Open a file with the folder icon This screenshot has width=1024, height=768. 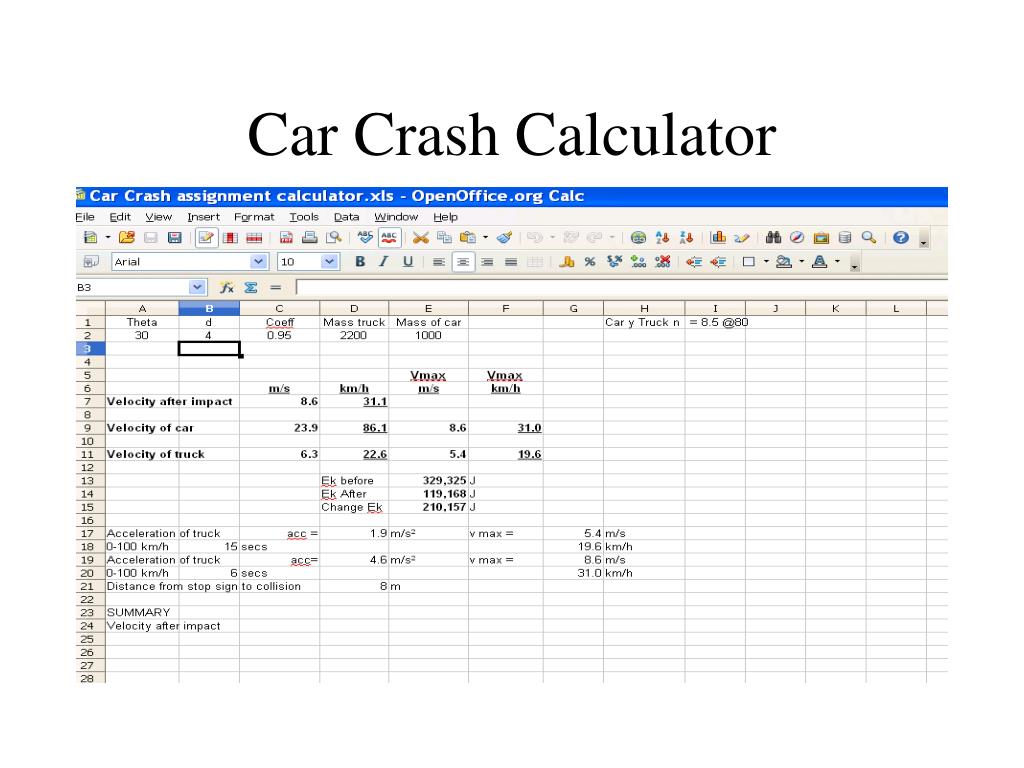(127, 238)
